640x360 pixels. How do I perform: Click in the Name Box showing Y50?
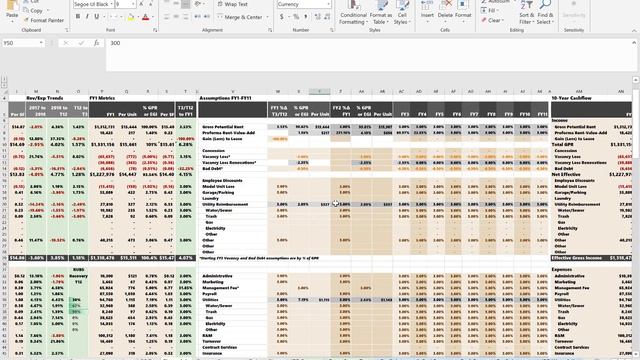[20, 43]
